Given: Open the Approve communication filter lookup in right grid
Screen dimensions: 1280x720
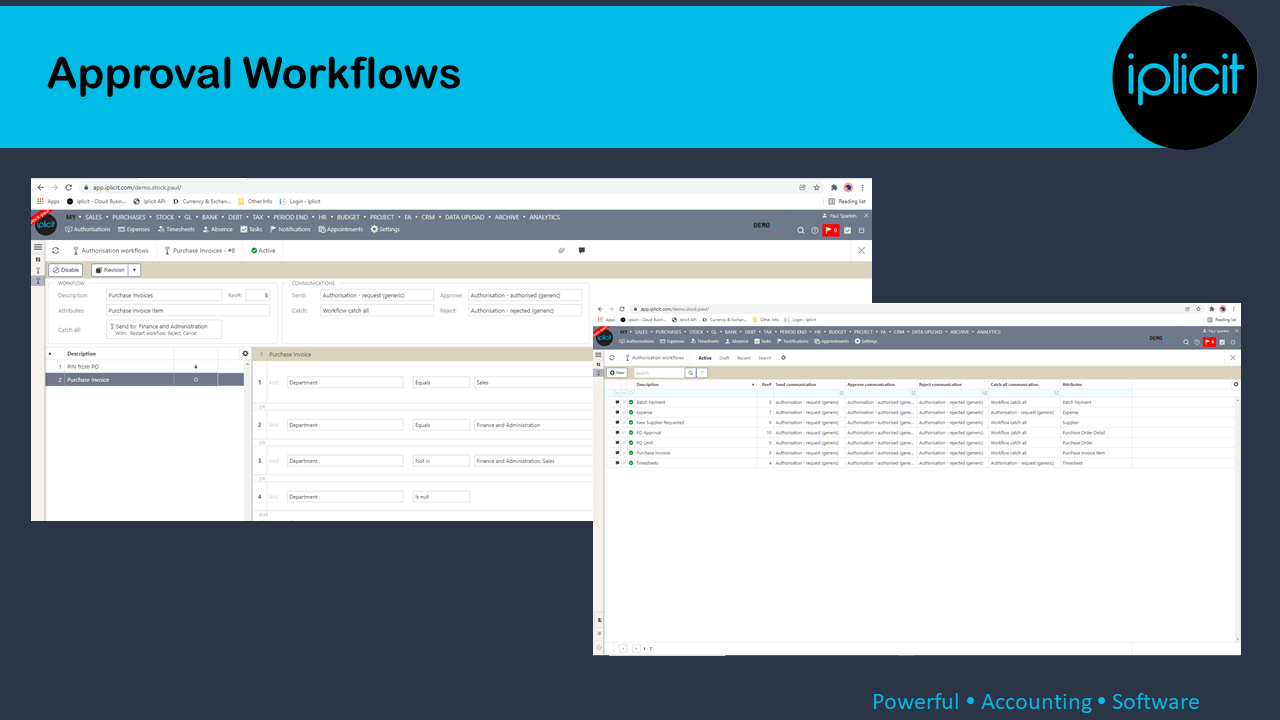Looking at the screenshot, I should pyautogui.click(x=914, y=393).
